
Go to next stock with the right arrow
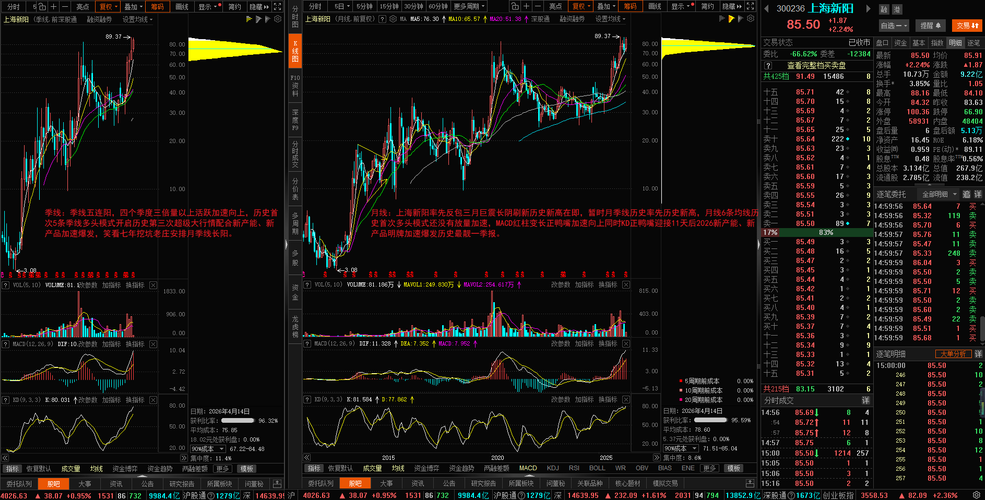[868, 9]
